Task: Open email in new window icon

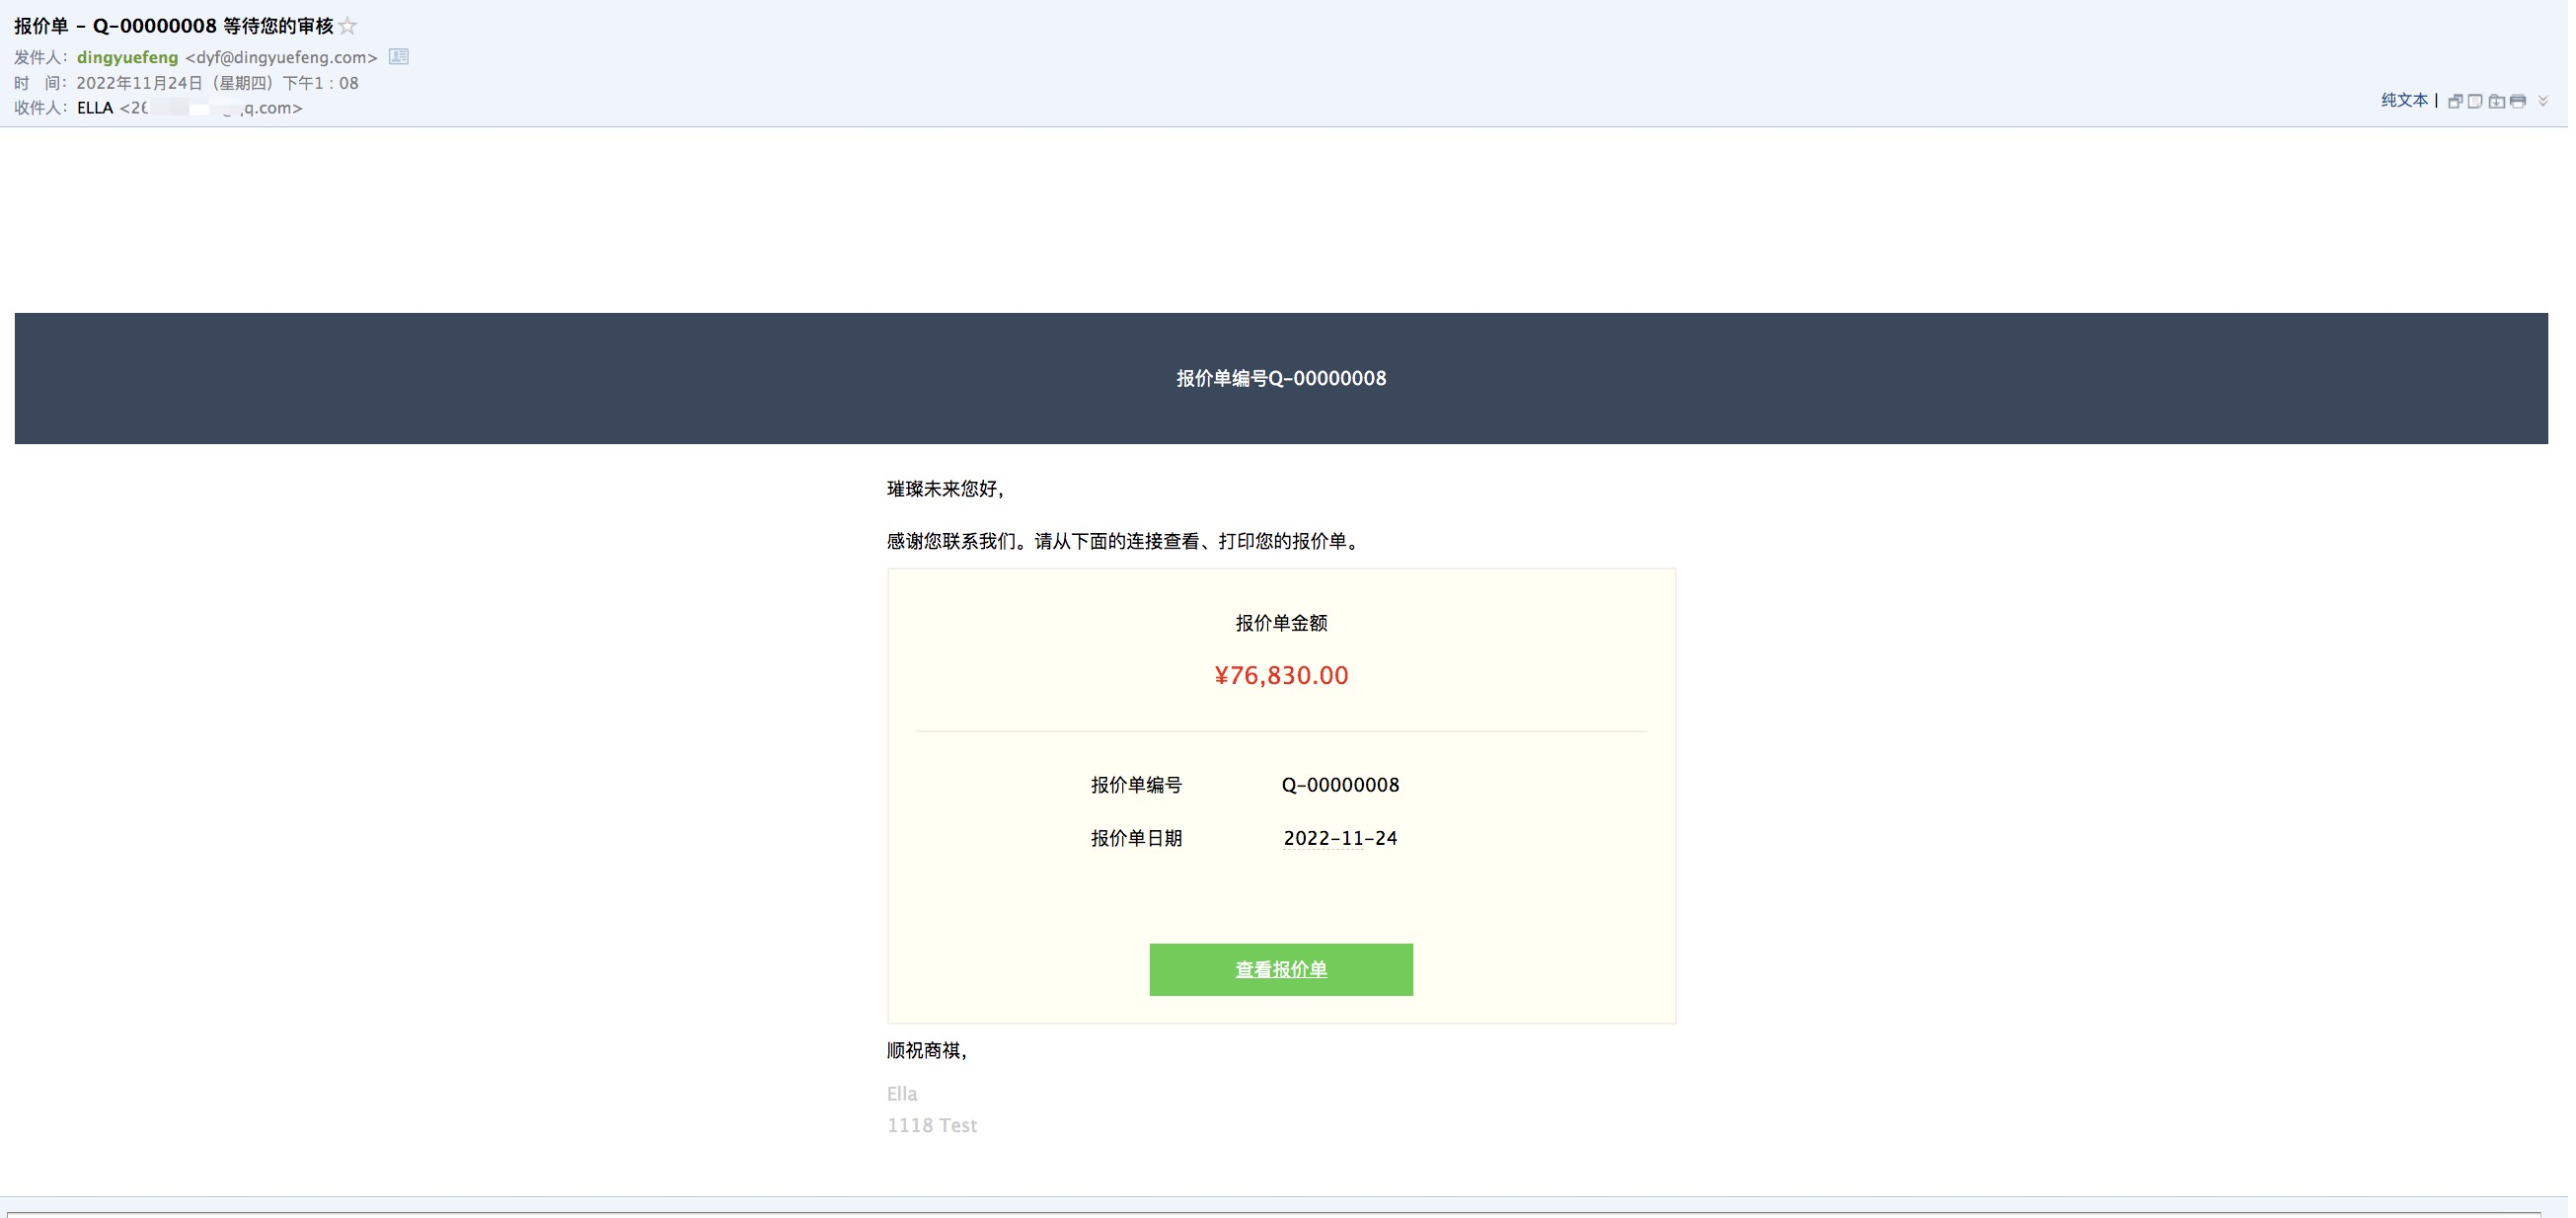Action: [2454, 101]
